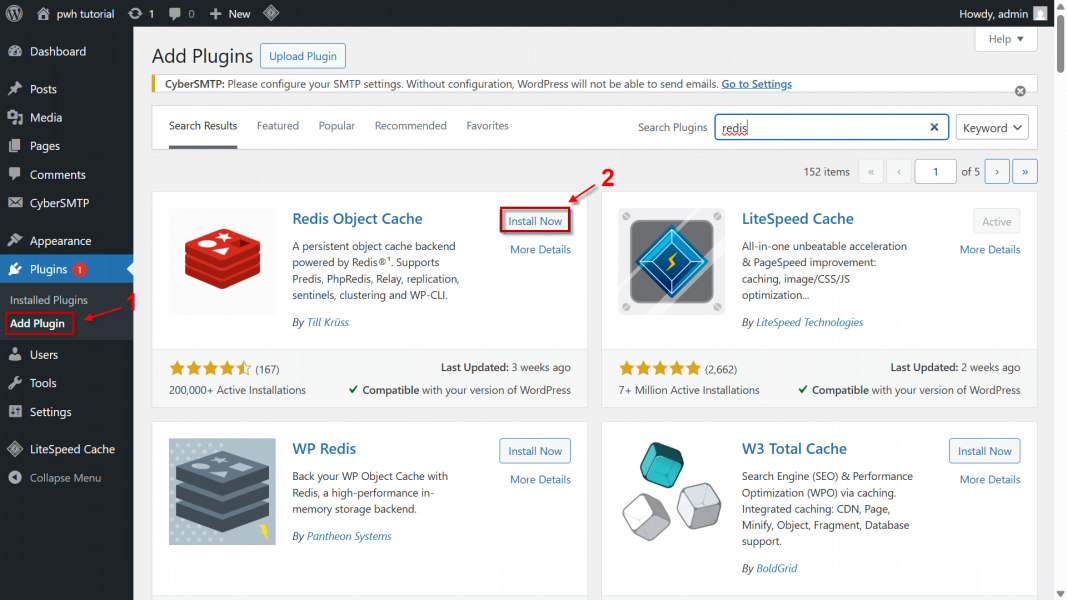Click the admin avatar image
Screen dimensions: 1067x600
1040,14
